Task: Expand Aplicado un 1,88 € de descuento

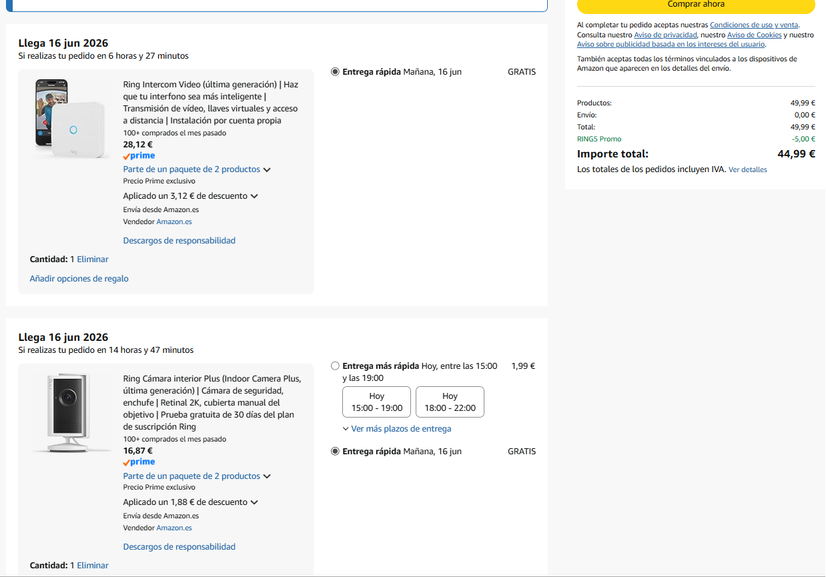Action: click(190, 502)
